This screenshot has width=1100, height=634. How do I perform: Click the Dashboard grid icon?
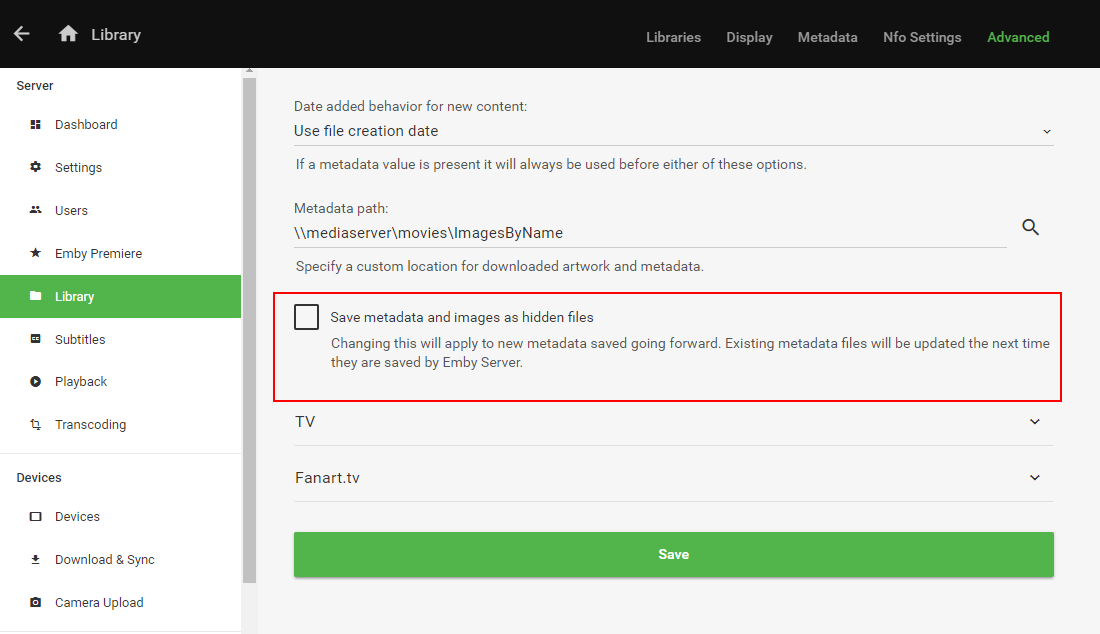36,125
